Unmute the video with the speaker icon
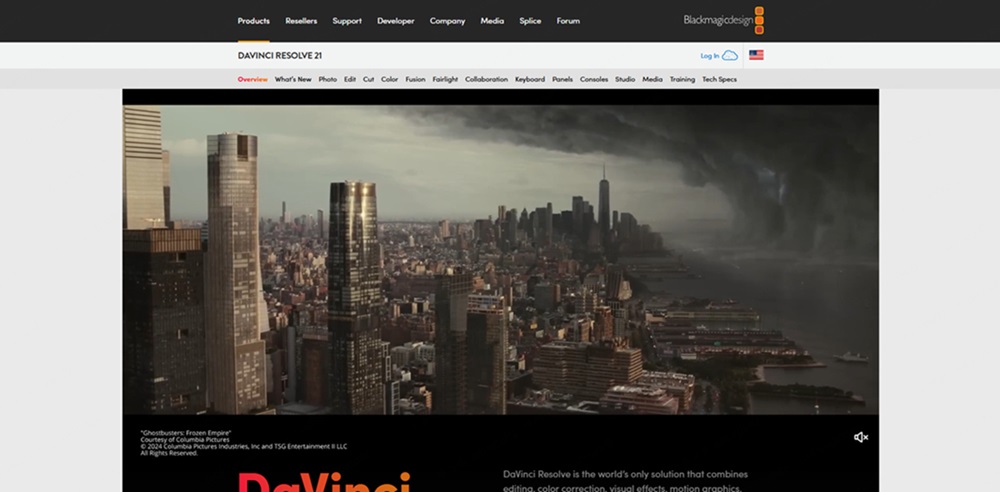The width and height of the screenshot is (1000, 492). pos(861,437)
